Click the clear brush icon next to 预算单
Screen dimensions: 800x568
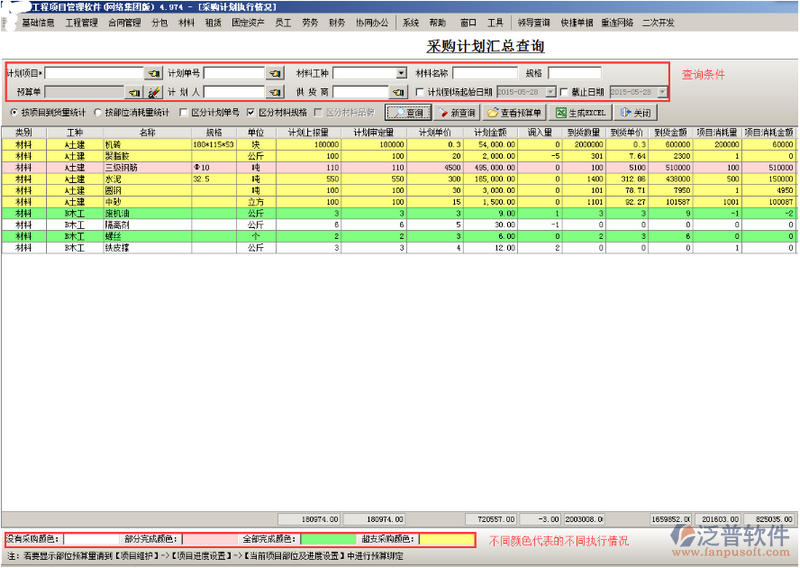154,93
